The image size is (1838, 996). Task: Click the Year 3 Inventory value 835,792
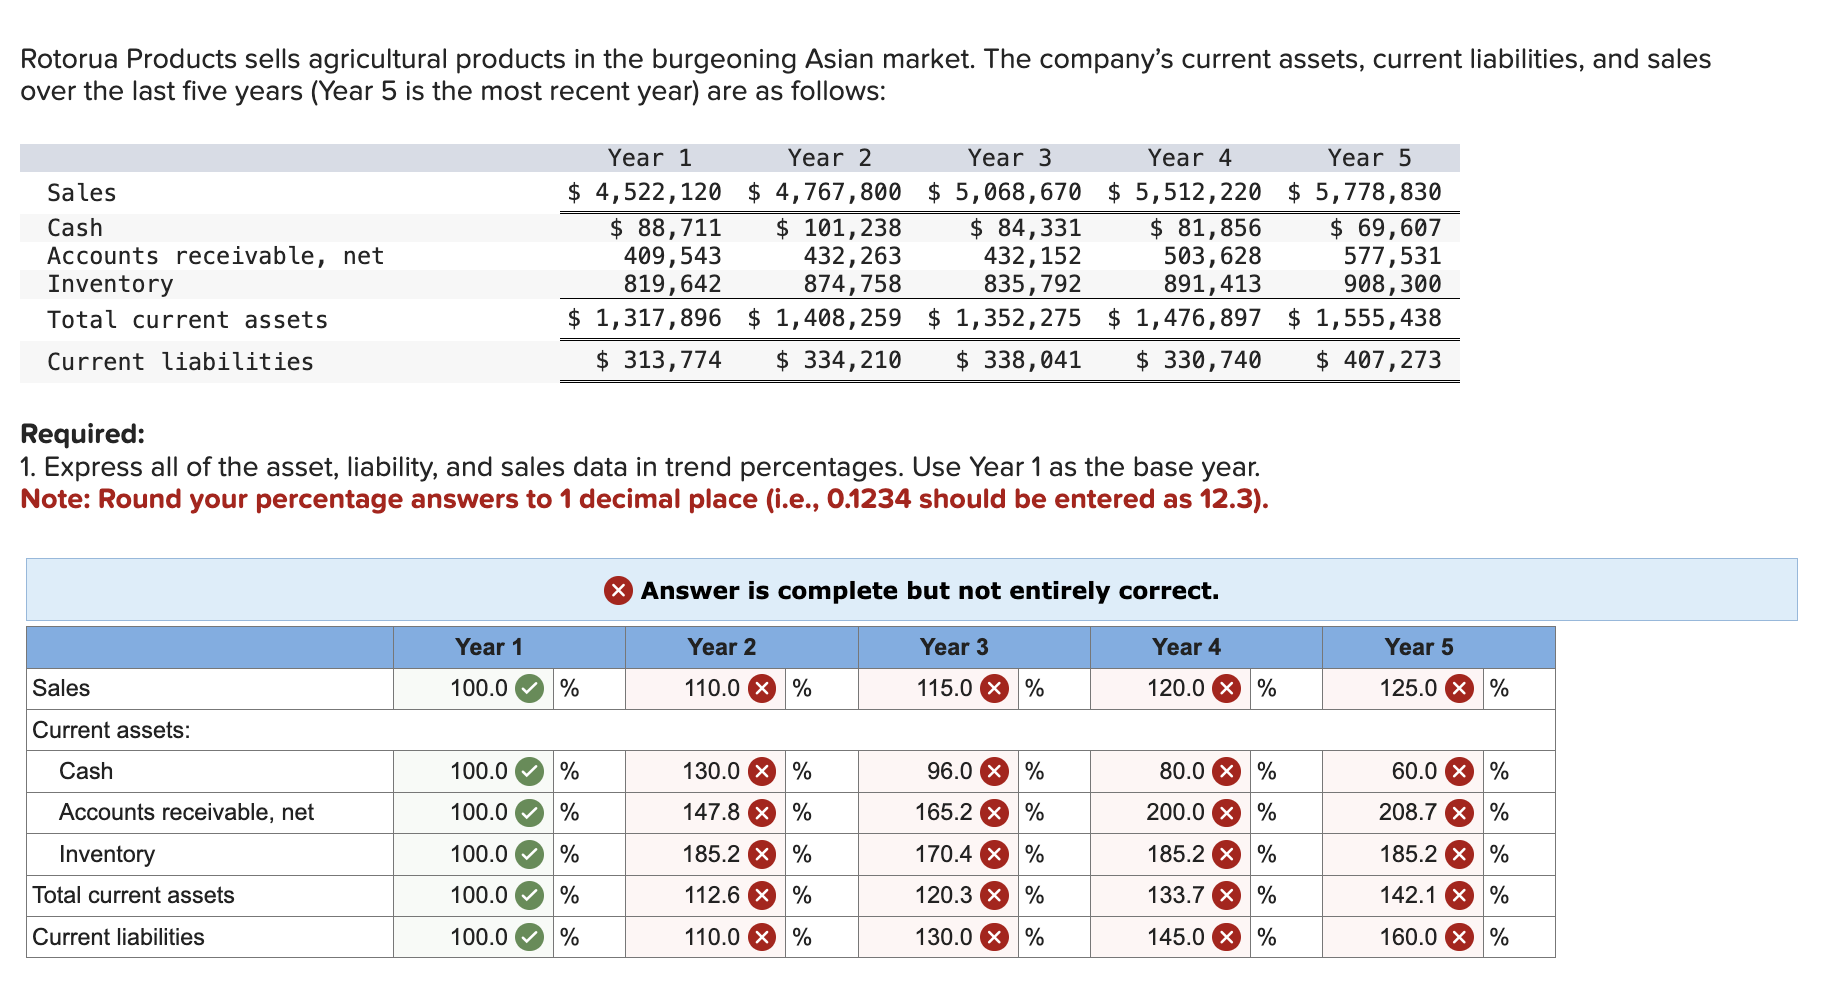click(x=1032, y=284)
